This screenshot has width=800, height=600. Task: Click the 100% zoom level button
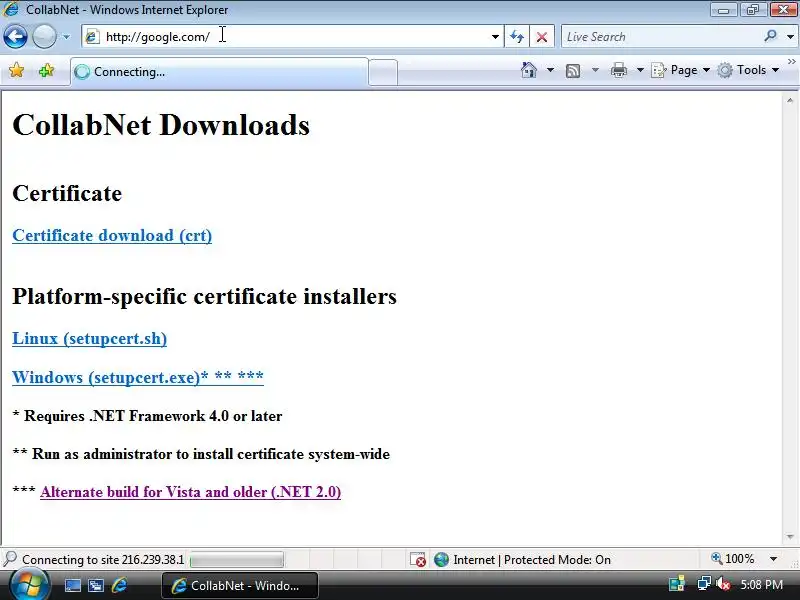(733, 559)
